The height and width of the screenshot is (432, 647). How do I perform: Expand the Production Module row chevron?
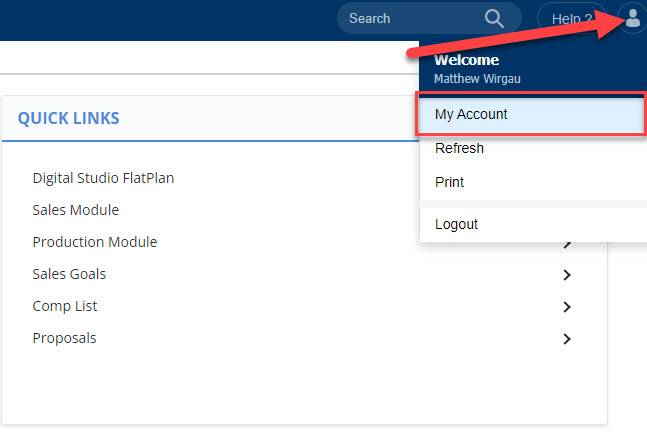[567, 244]
